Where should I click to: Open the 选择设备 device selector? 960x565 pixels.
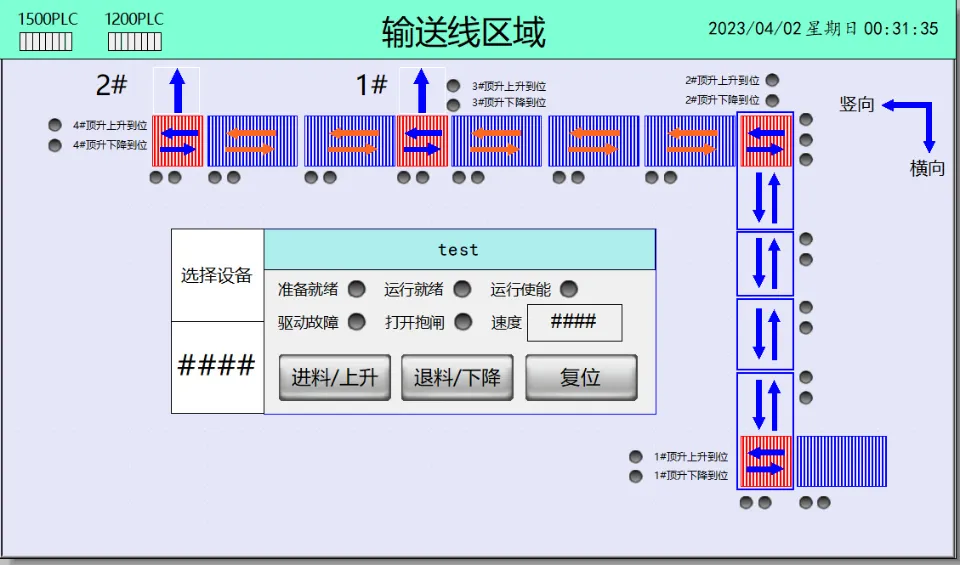tap(217, 275)
